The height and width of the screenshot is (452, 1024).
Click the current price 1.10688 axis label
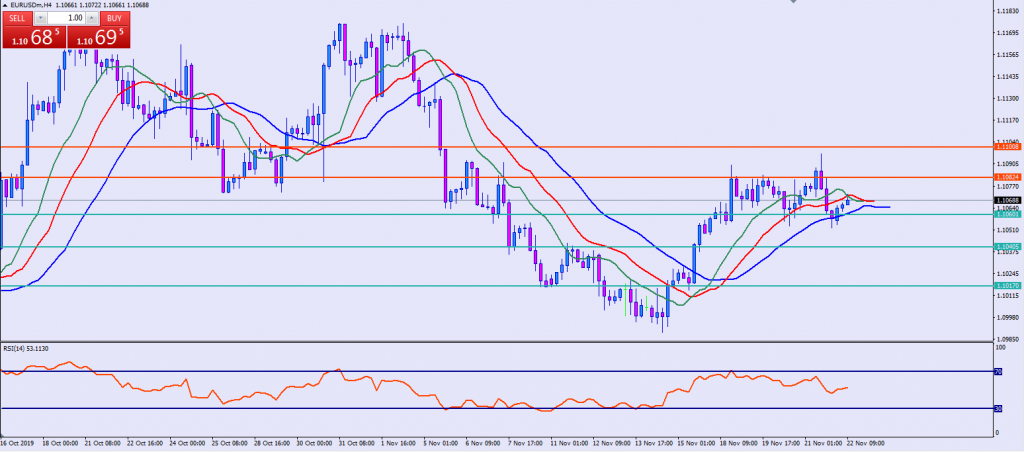pos(1007,200)
